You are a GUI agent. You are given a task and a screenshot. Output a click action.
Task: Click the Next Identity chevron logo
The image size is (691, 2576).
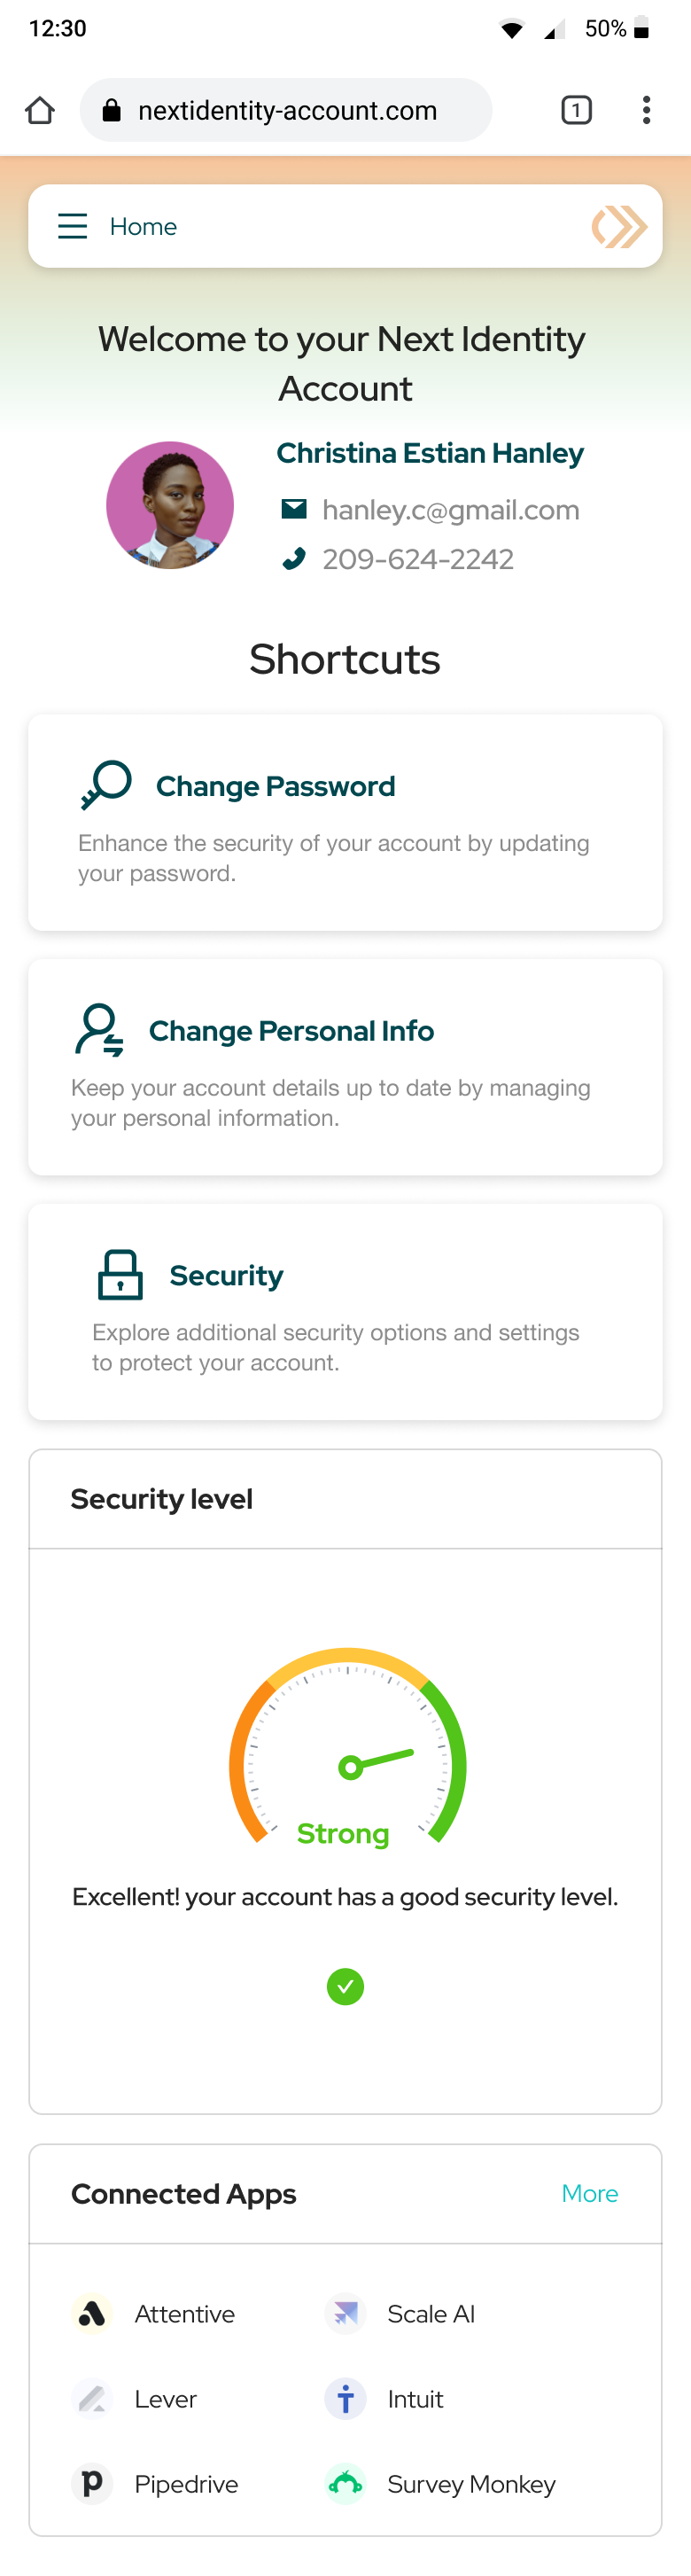click(x=619, y=226)
